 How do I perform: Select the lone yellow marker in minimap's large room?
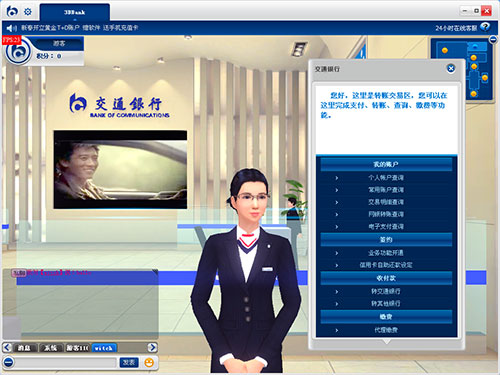tap(444, 51)
